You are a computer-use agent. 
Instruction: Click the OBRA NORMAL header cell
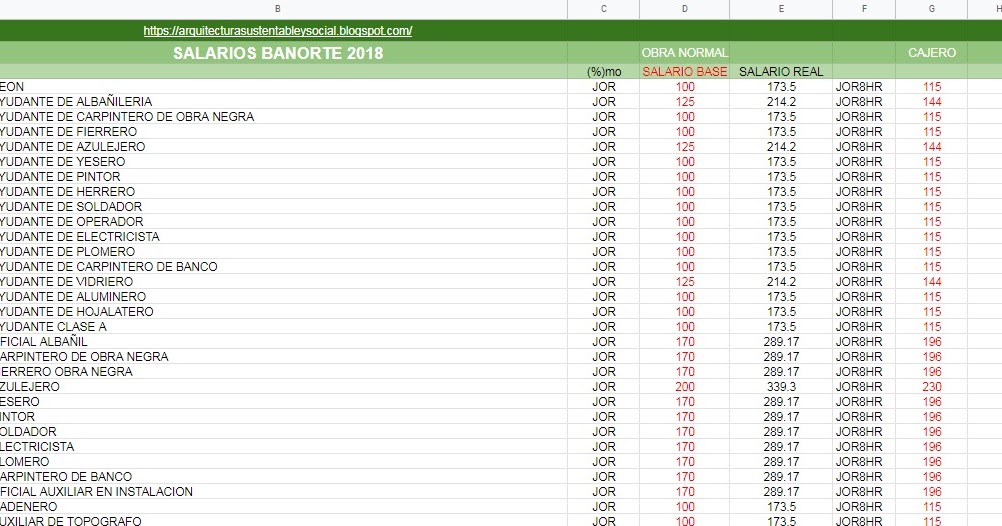(x=684, y=53)
